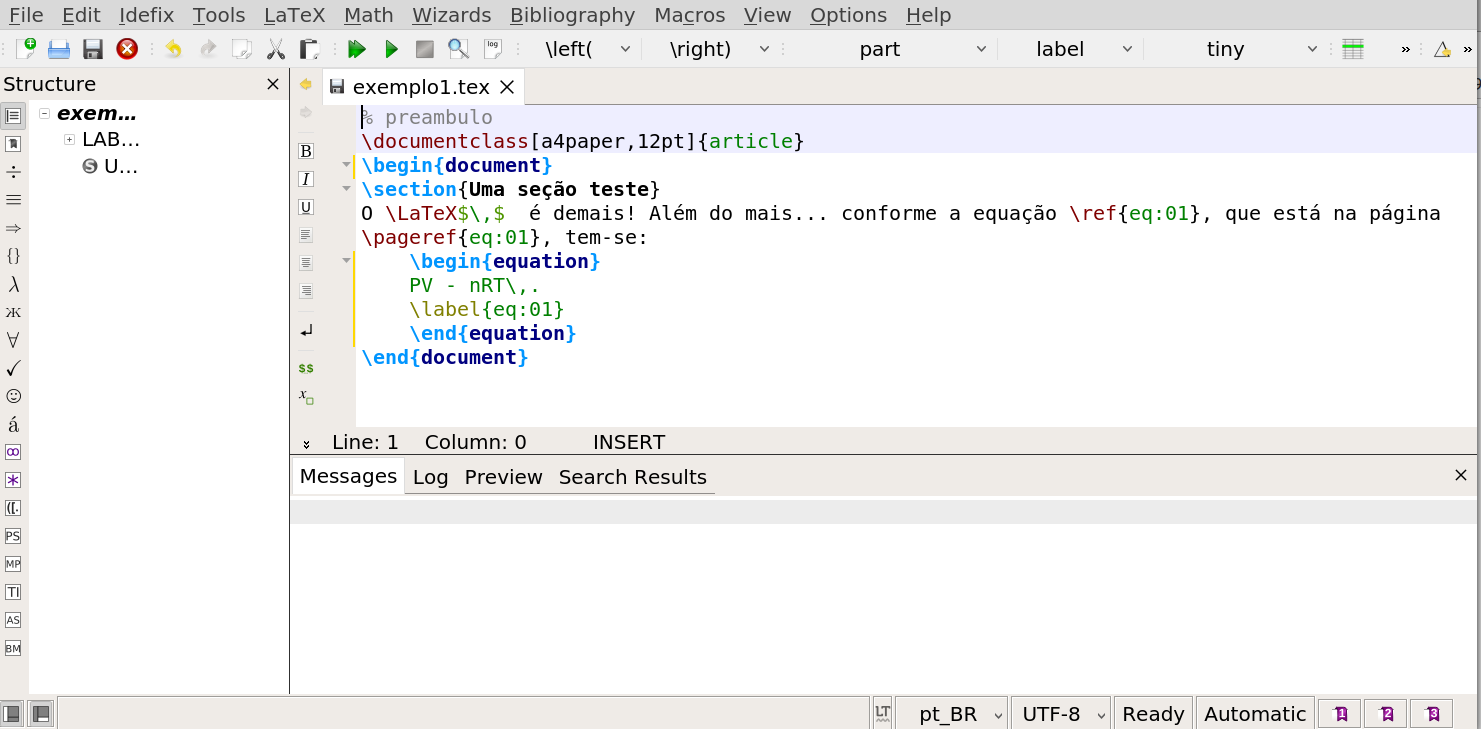Open the Idefix menu
The height and width of the screenshot is (729, 1481).
(x=146, y=15)
